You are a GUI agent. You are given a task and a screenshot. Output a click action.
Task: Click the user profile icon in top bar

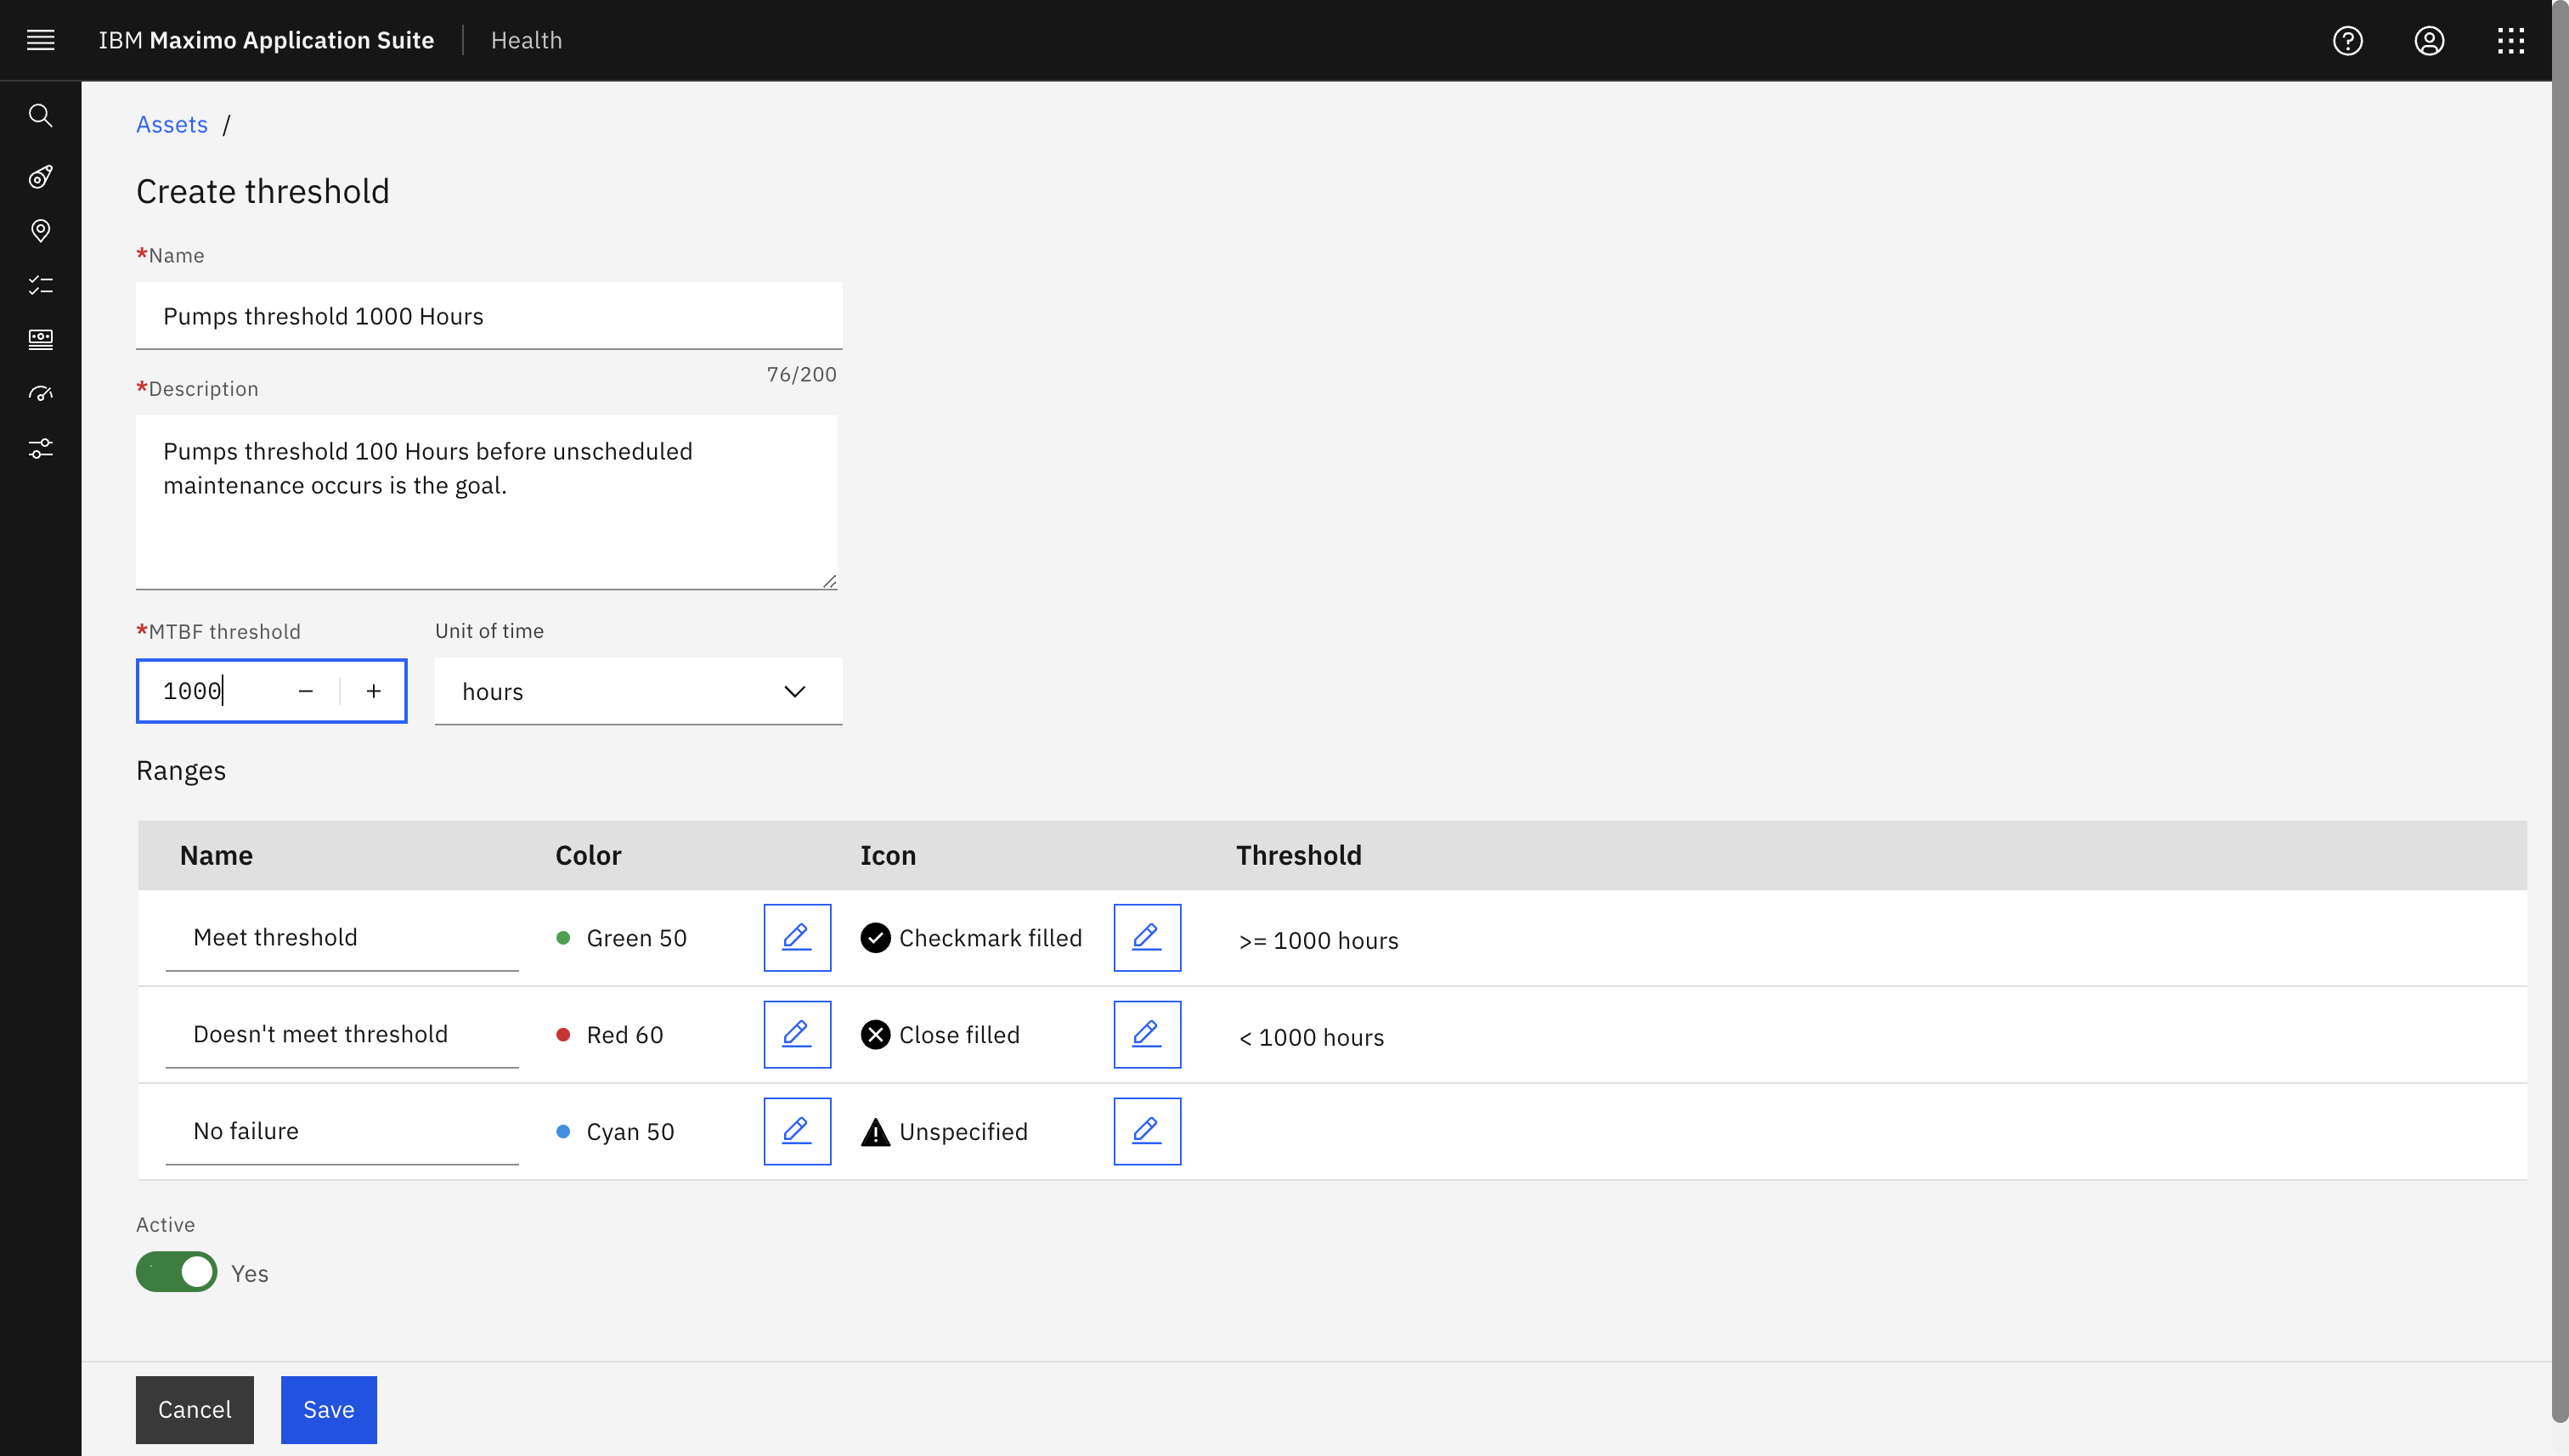pos(2431,39)
